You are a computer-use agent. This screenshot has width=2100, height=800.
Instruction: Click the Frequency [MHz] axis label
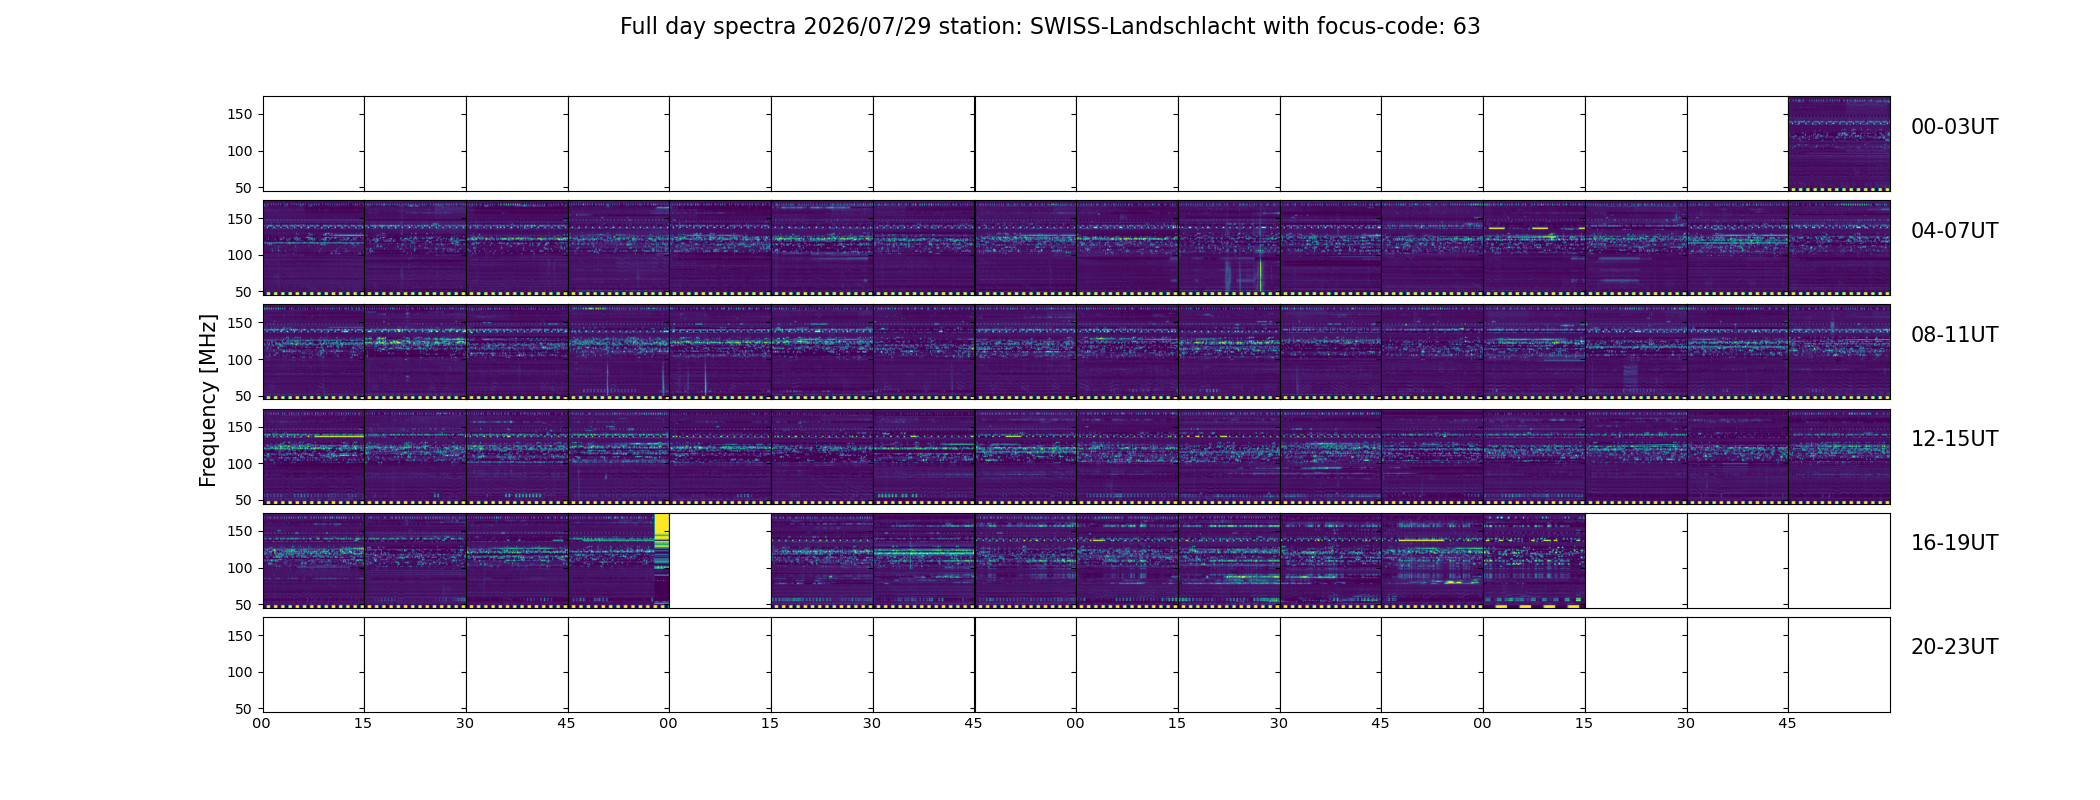pos(208,400)
